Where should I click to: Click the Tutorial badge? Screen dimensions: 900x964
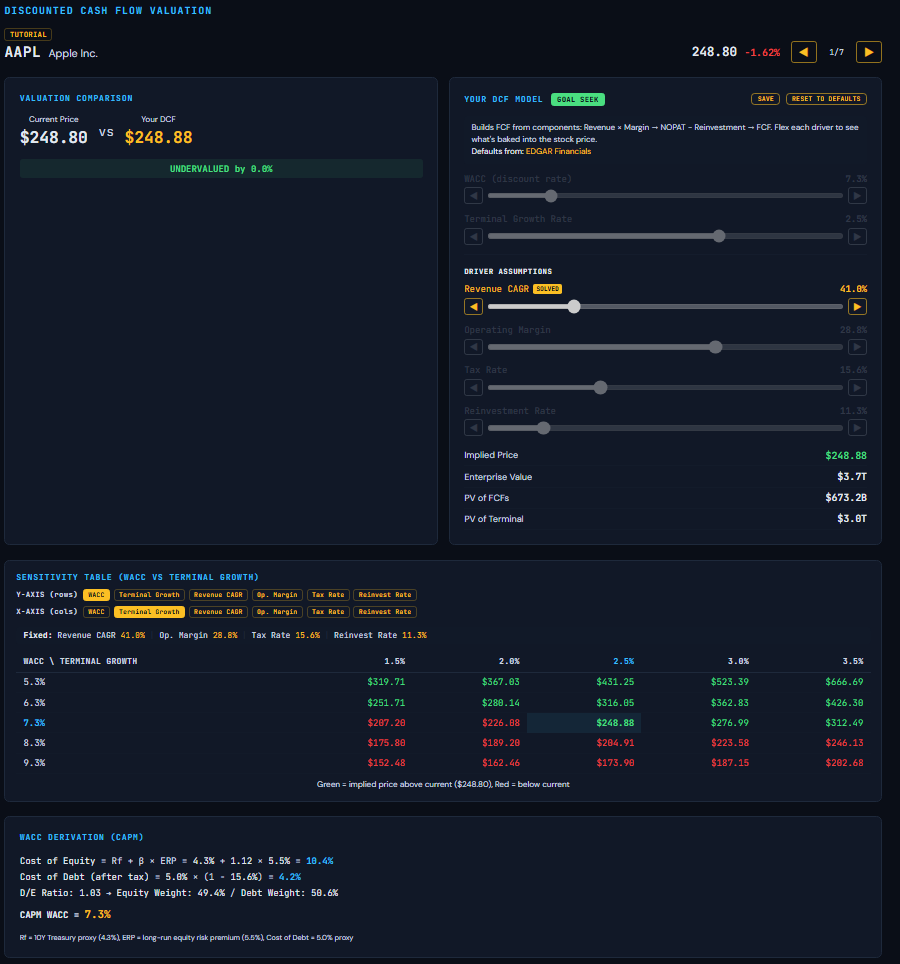click(28, 34)
